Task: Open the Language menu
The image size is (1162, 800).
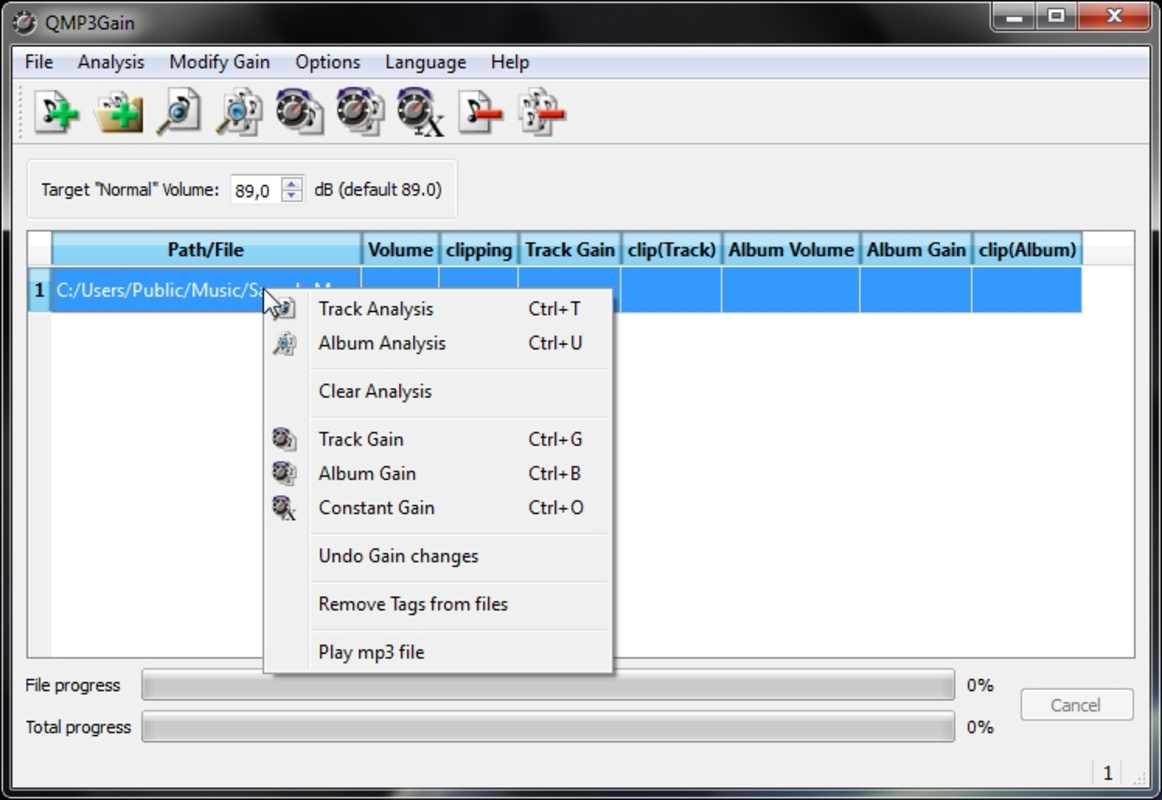Action: tap(425, 62)
